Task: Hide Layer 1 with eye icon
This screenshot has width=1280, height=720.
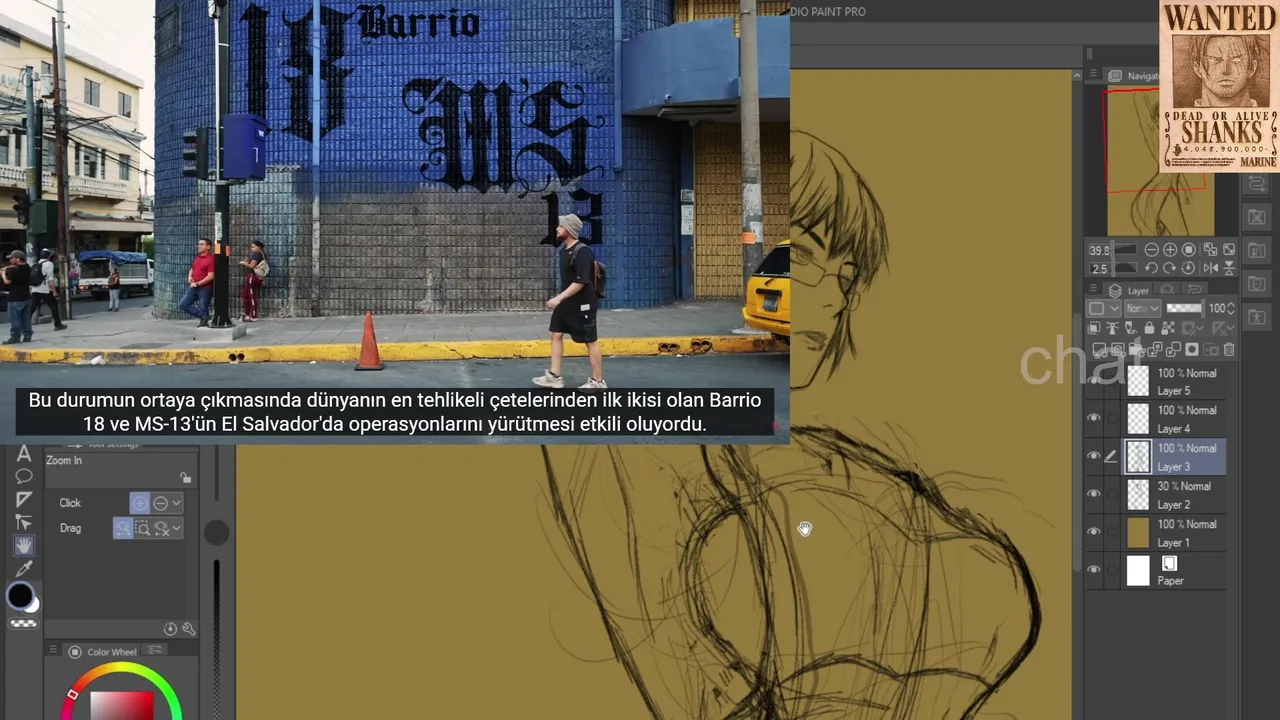Action: point(1094,532)
